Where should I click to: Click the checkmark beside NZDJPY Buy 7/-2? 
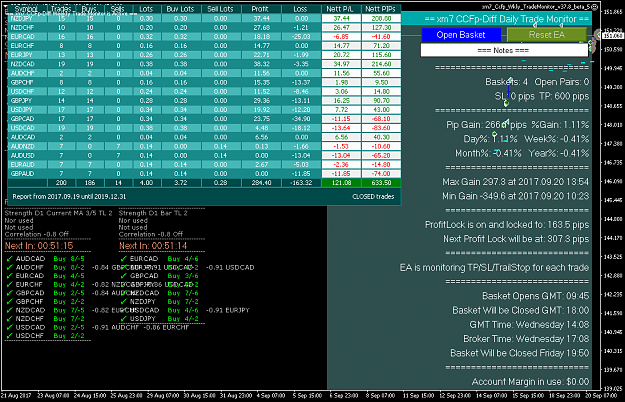[x=124, y=302]
